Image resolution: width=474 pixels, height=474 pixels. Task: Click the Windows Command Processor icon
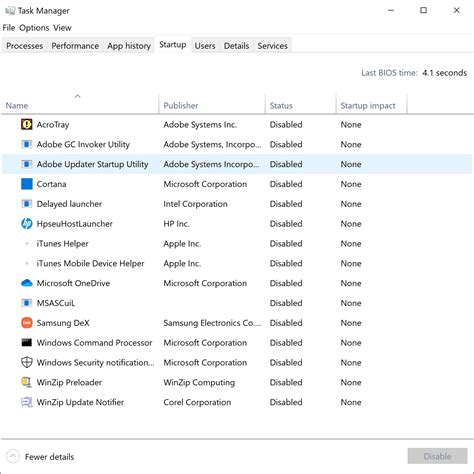pos(27,343)
